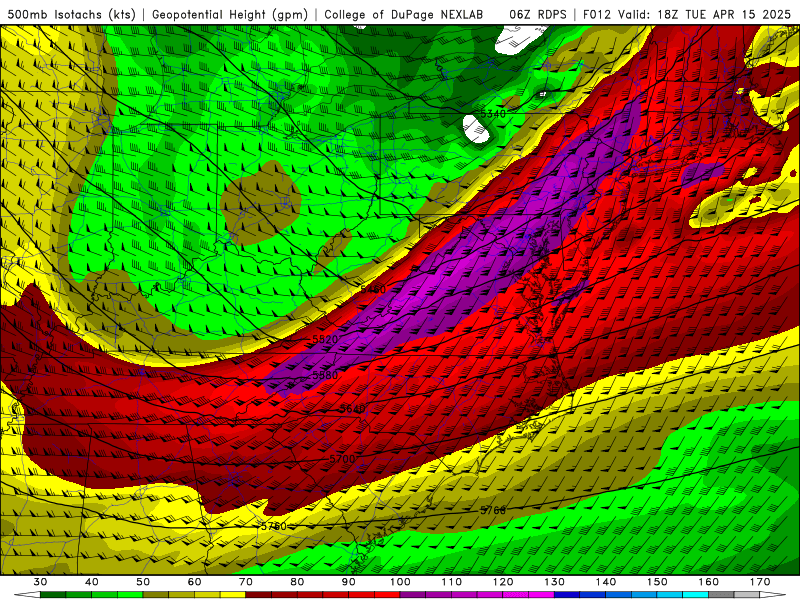
Task: Click the 60 value on the color scale
Action: click(x=194, y=582)
